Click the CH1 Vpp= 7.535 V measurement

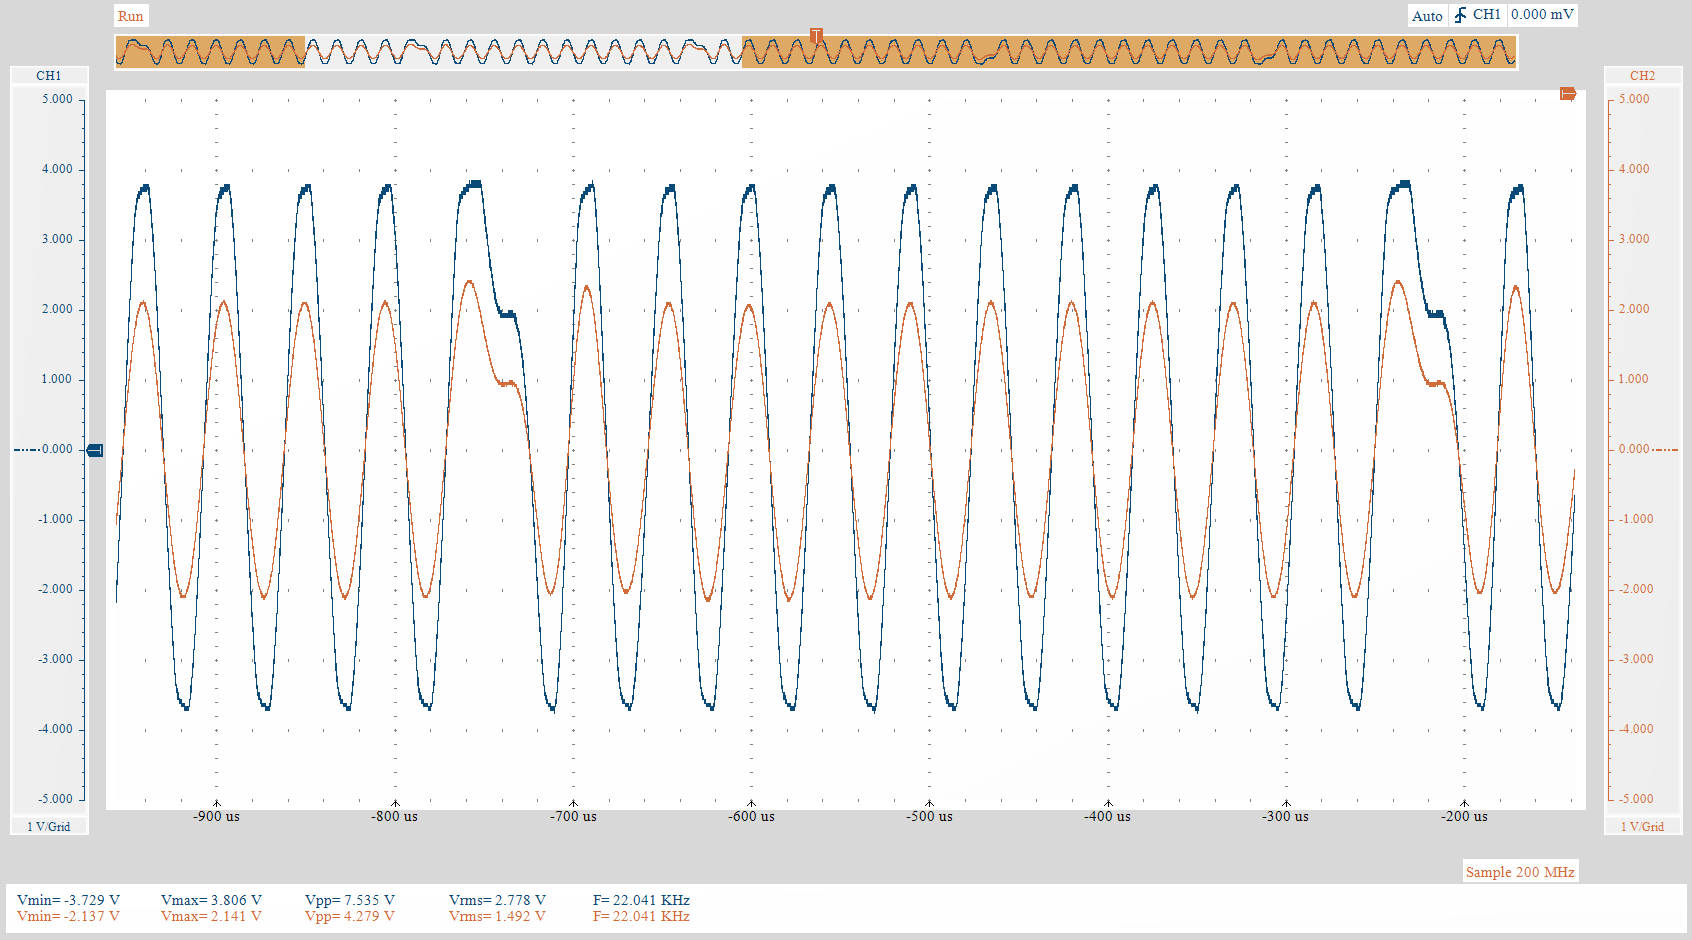coord(350,901)
